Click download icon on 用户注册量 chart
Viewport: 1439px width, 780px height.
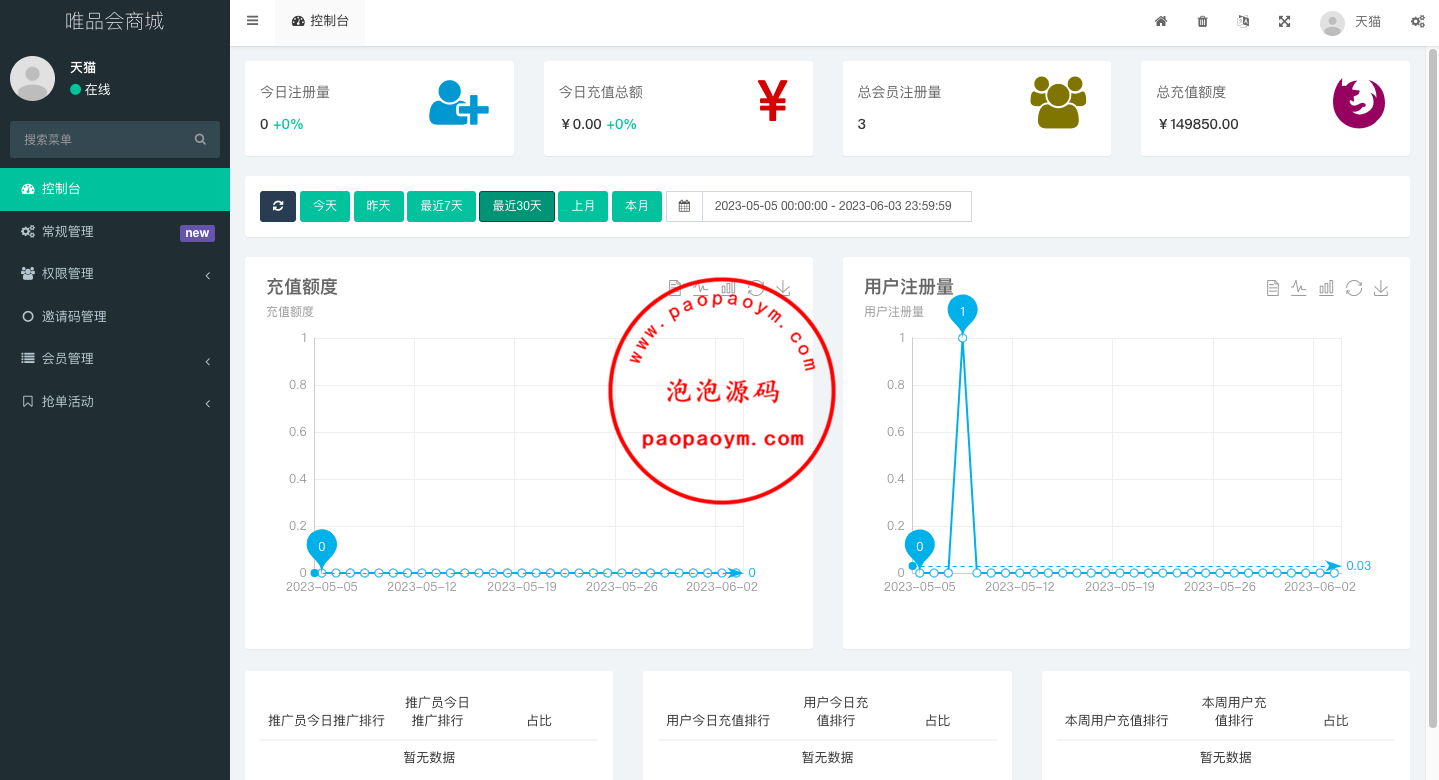point(1381,288)
